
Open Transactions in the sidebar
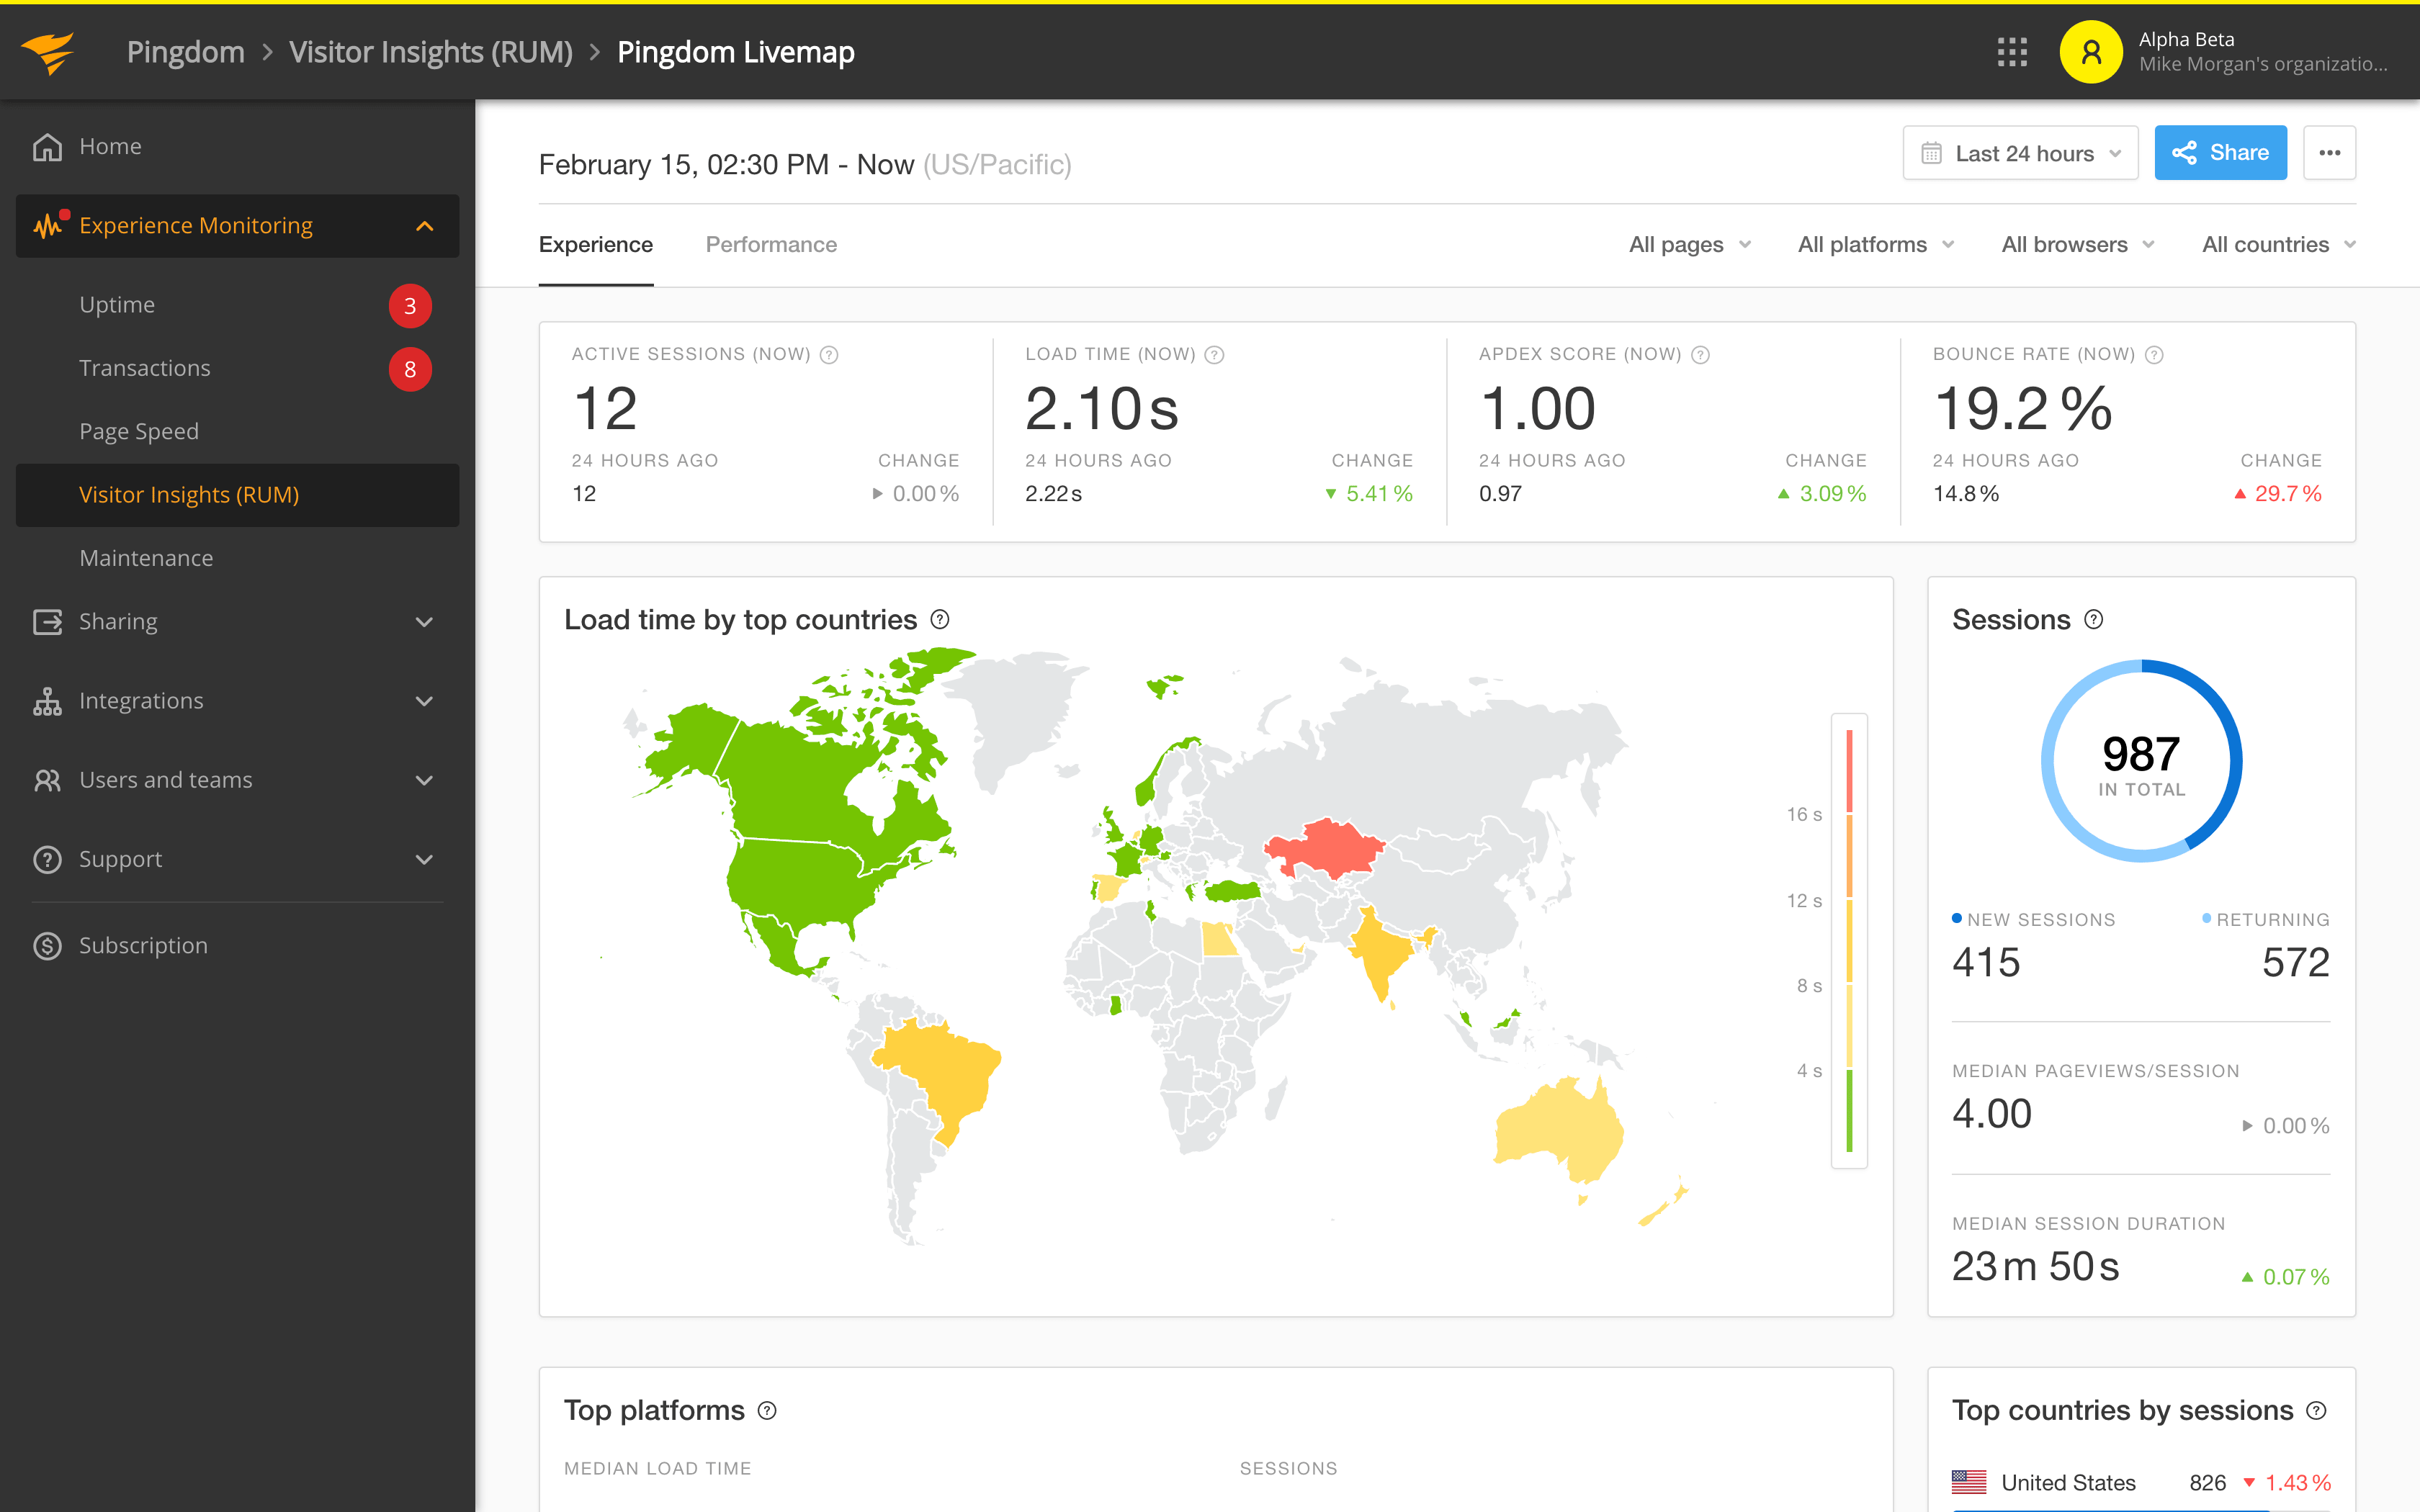[145, 368]
